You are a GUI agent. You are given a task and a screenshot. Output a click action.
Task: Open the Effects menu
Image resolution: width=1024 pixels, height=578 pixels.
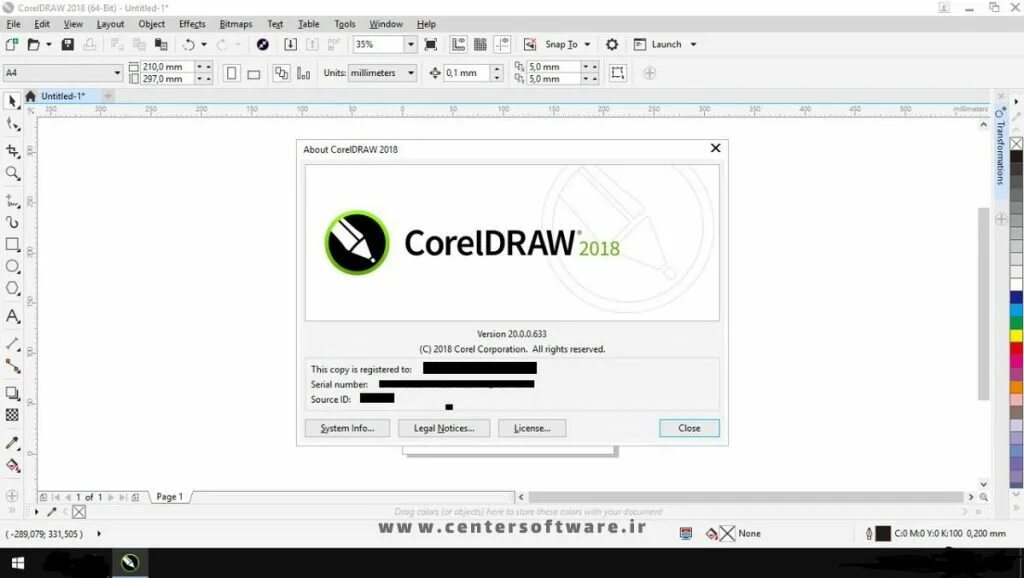coord(192,24)
